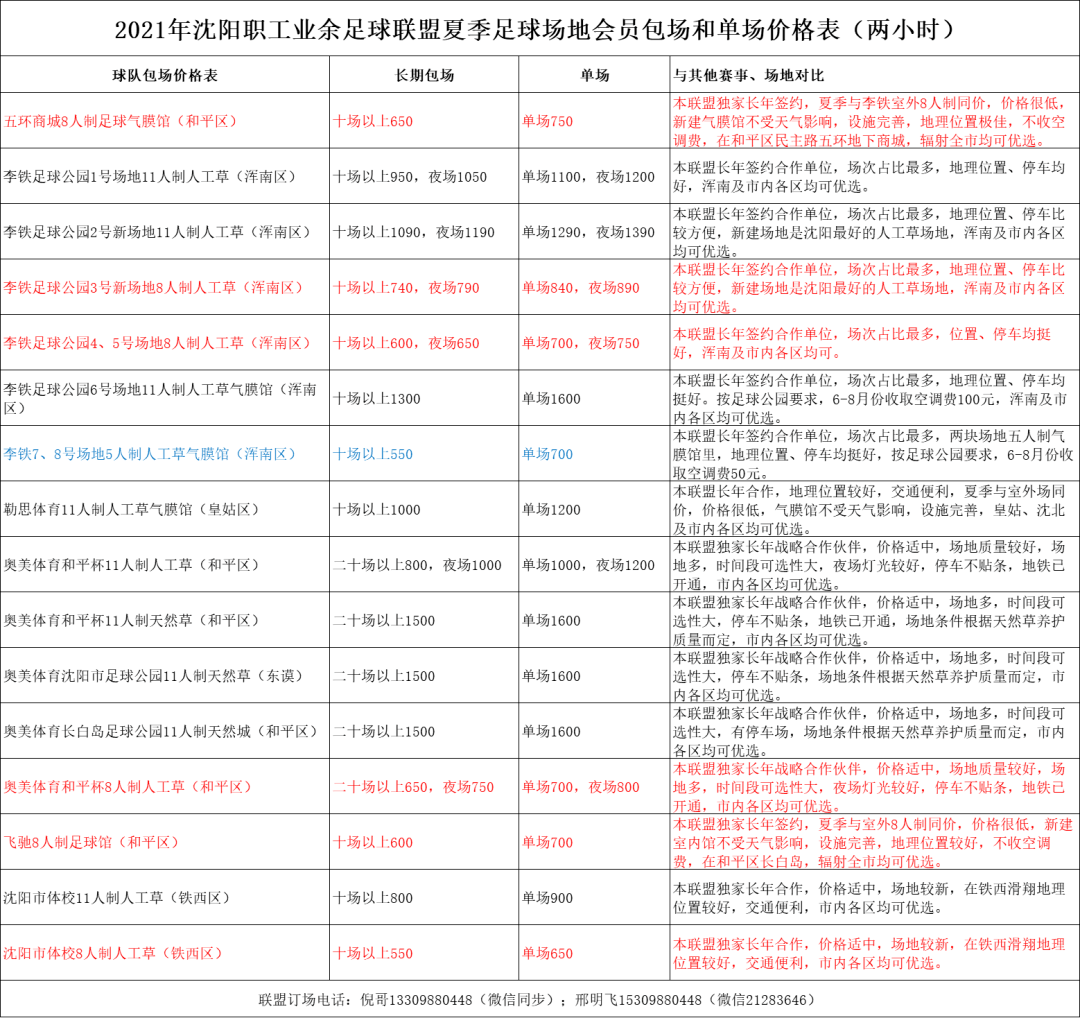
Task: Click the comparison text for 飞驰8人制足球馆 row
Action: coord(873,842)
